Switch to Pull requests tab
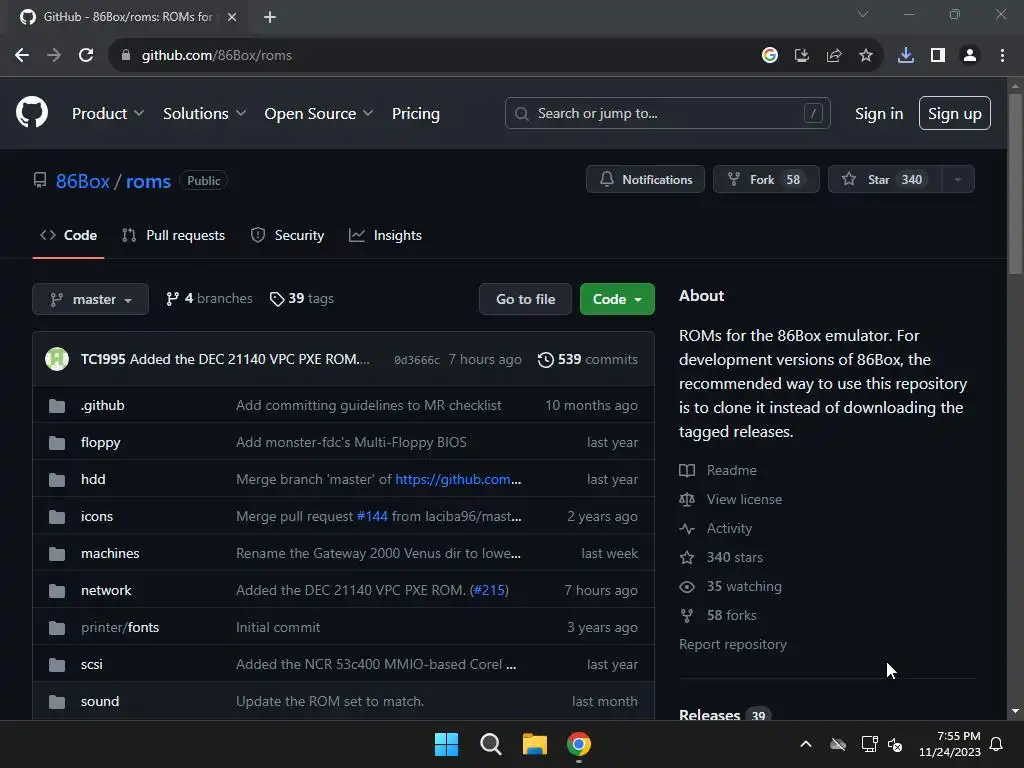Screen dimensions: 1024x768 click(174, 235)
